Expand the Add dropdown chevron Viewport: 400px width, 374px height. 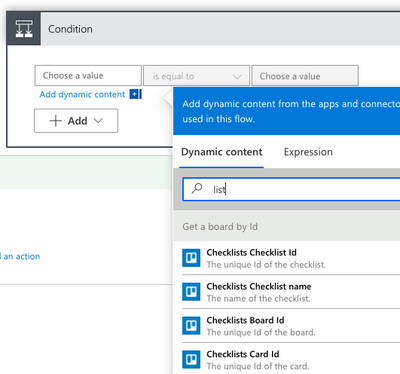tap(98, 121)
